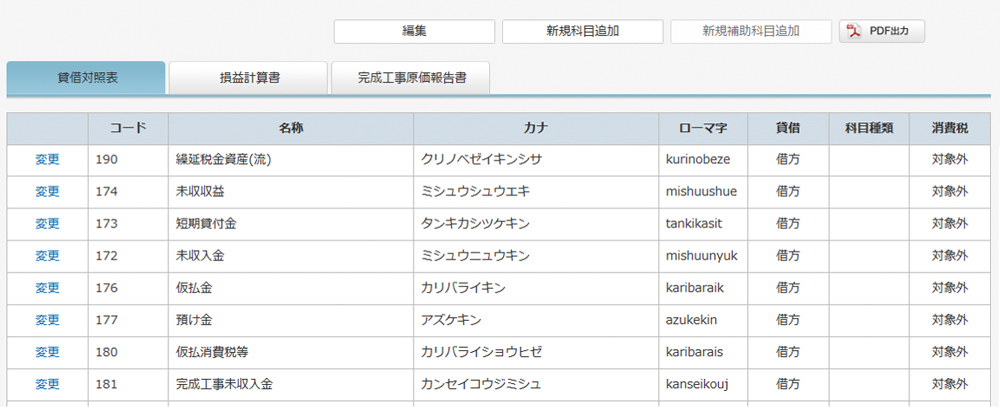Click the 新規科目追加 button
The height and width of the screenshot is (407, 1000).
click(582, 31)
